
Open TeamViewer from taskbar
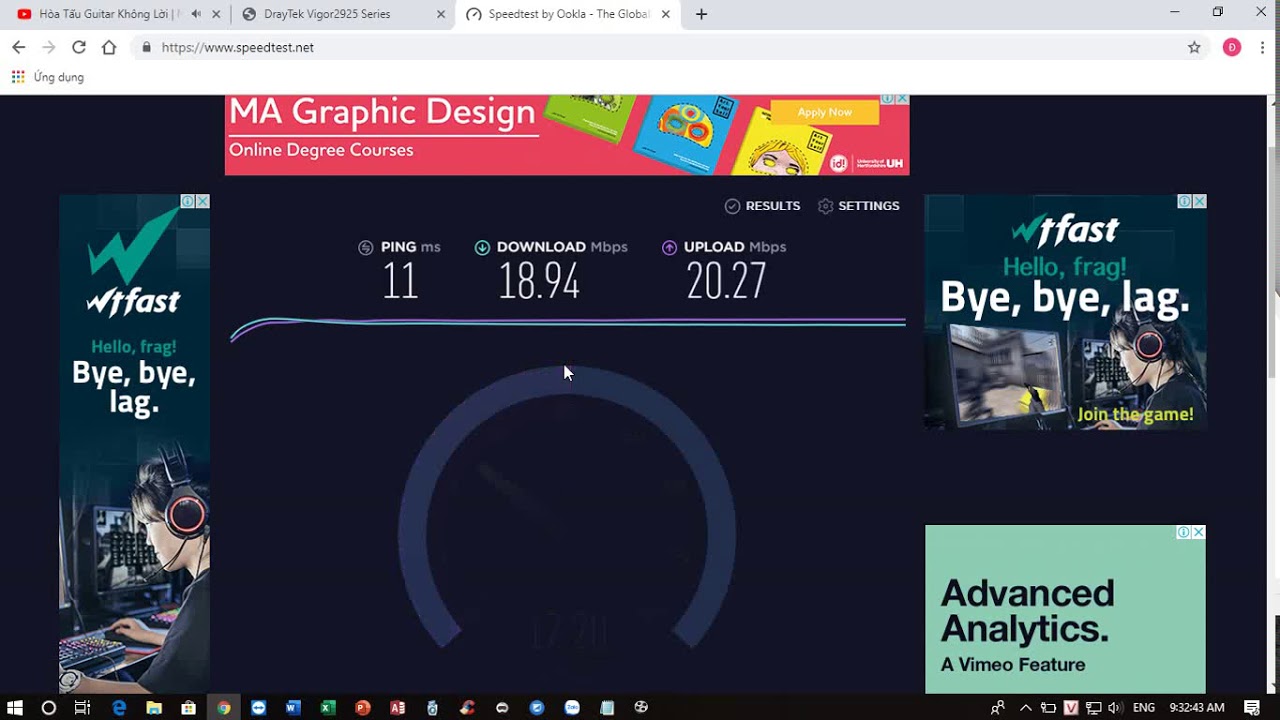click(x=259, y=707)
